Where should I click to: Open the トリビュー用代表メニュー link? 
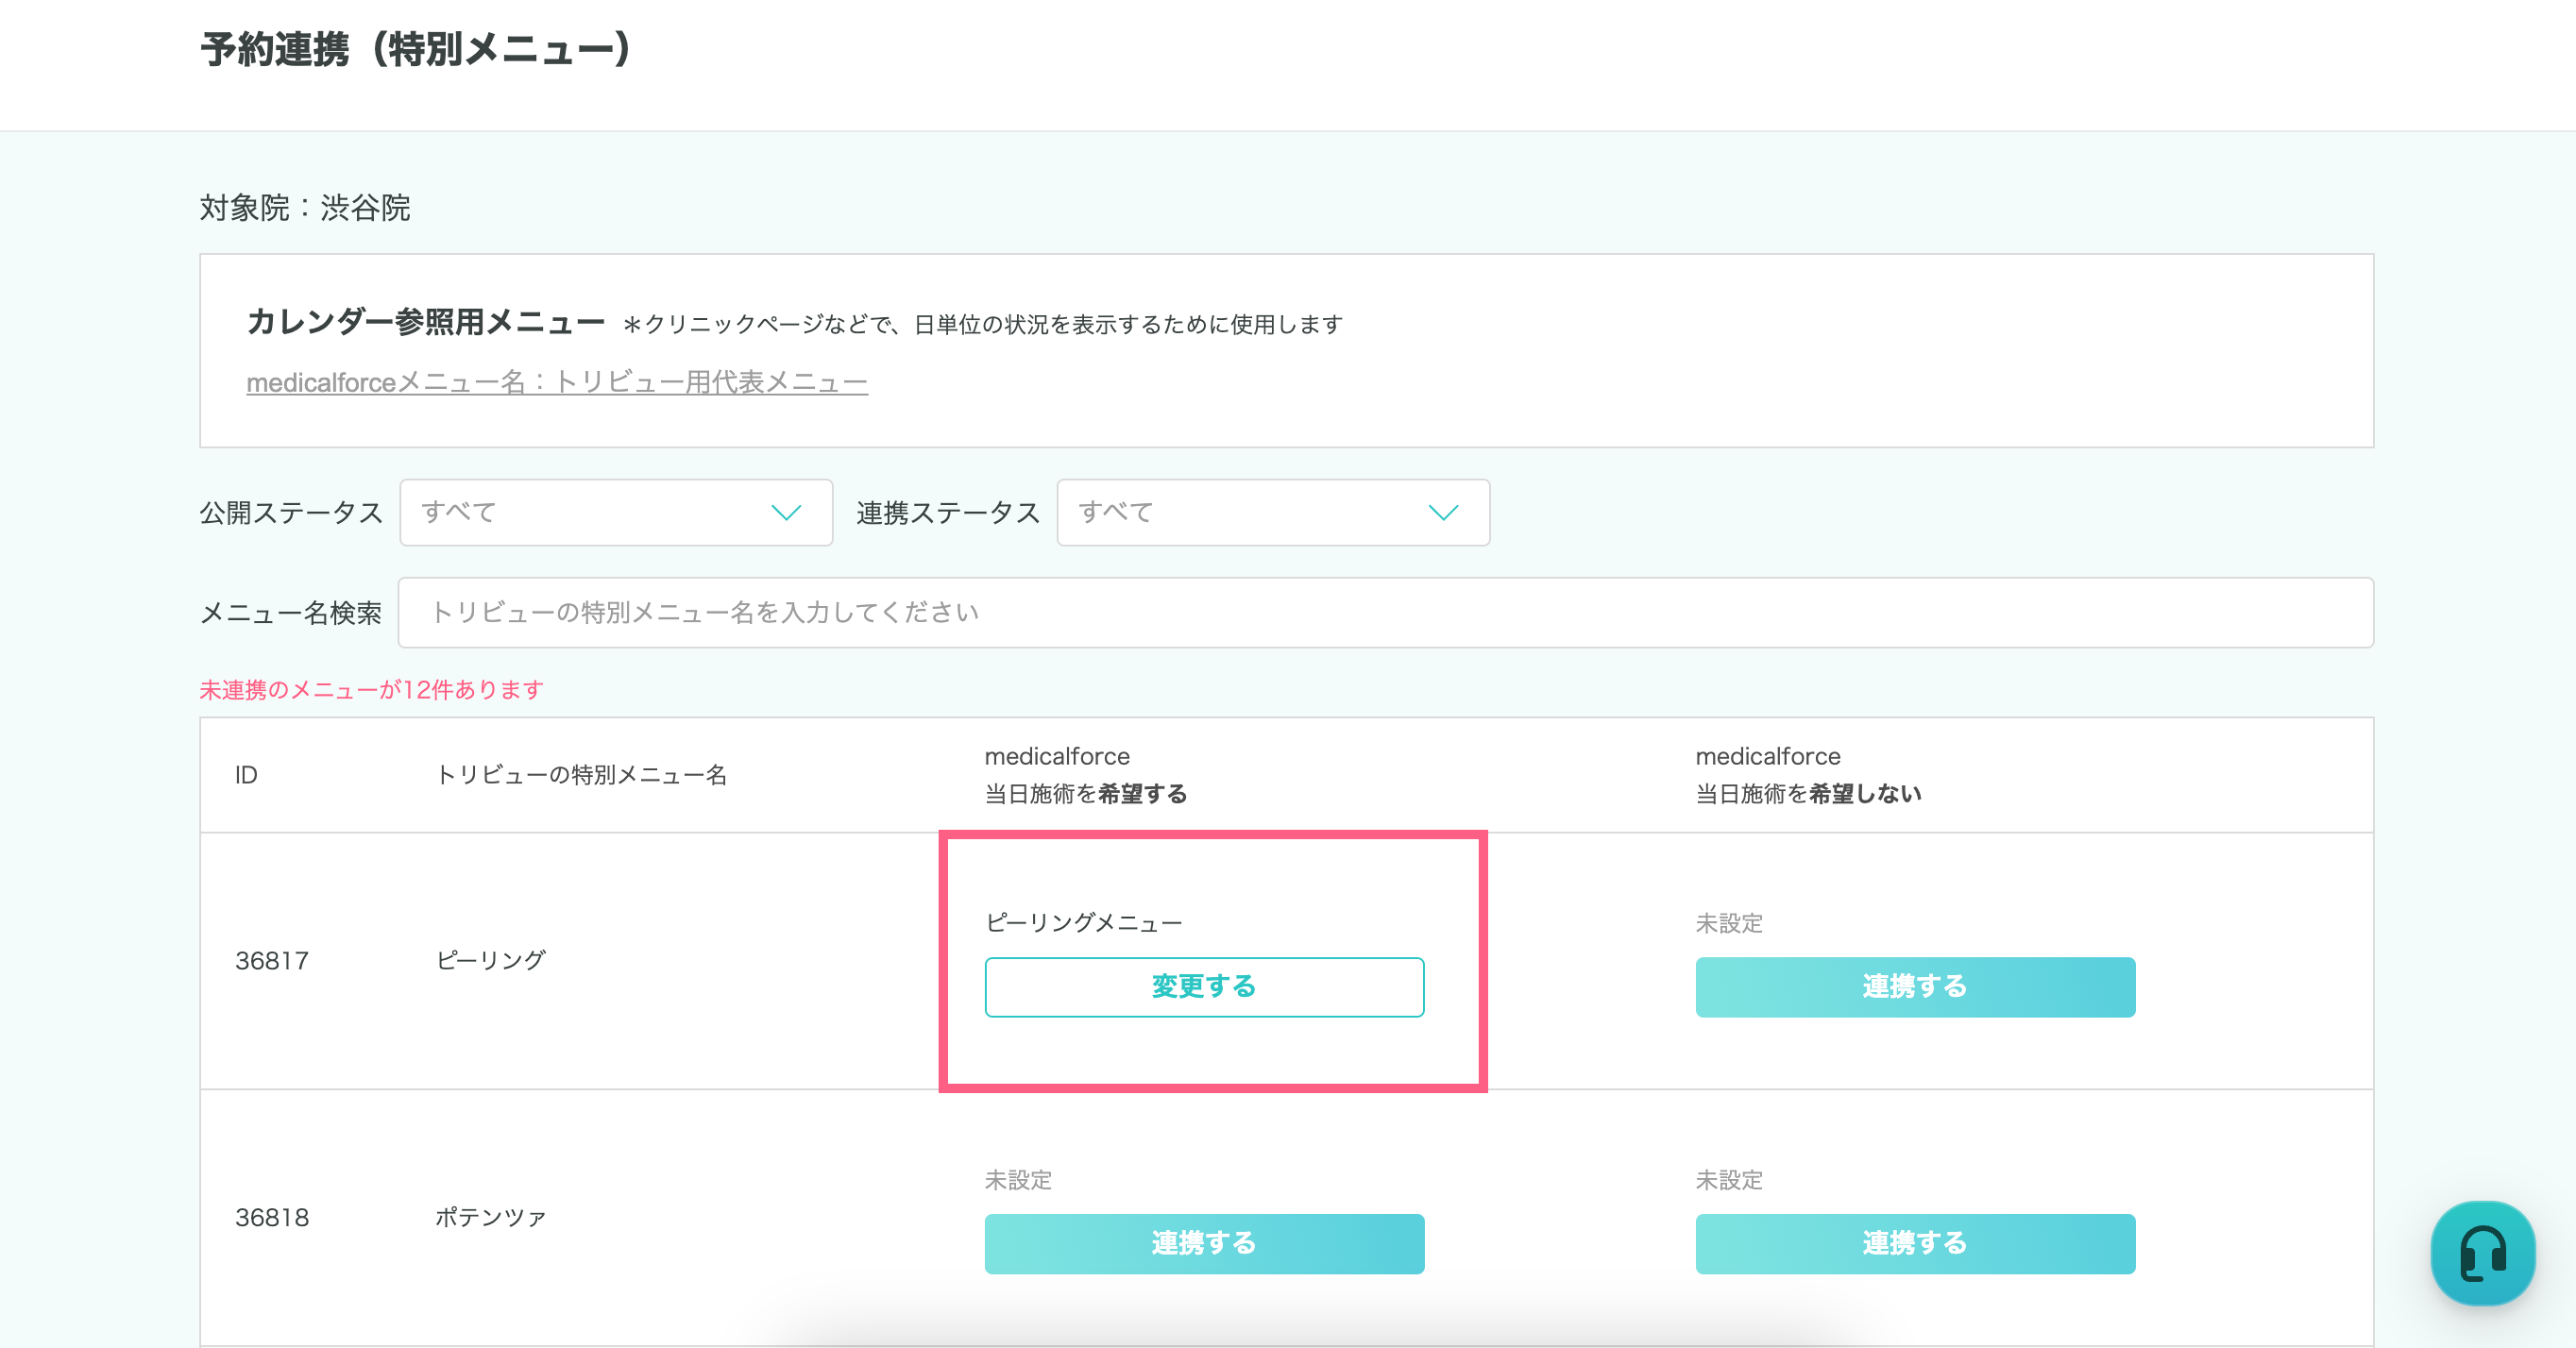click(556, 382)
